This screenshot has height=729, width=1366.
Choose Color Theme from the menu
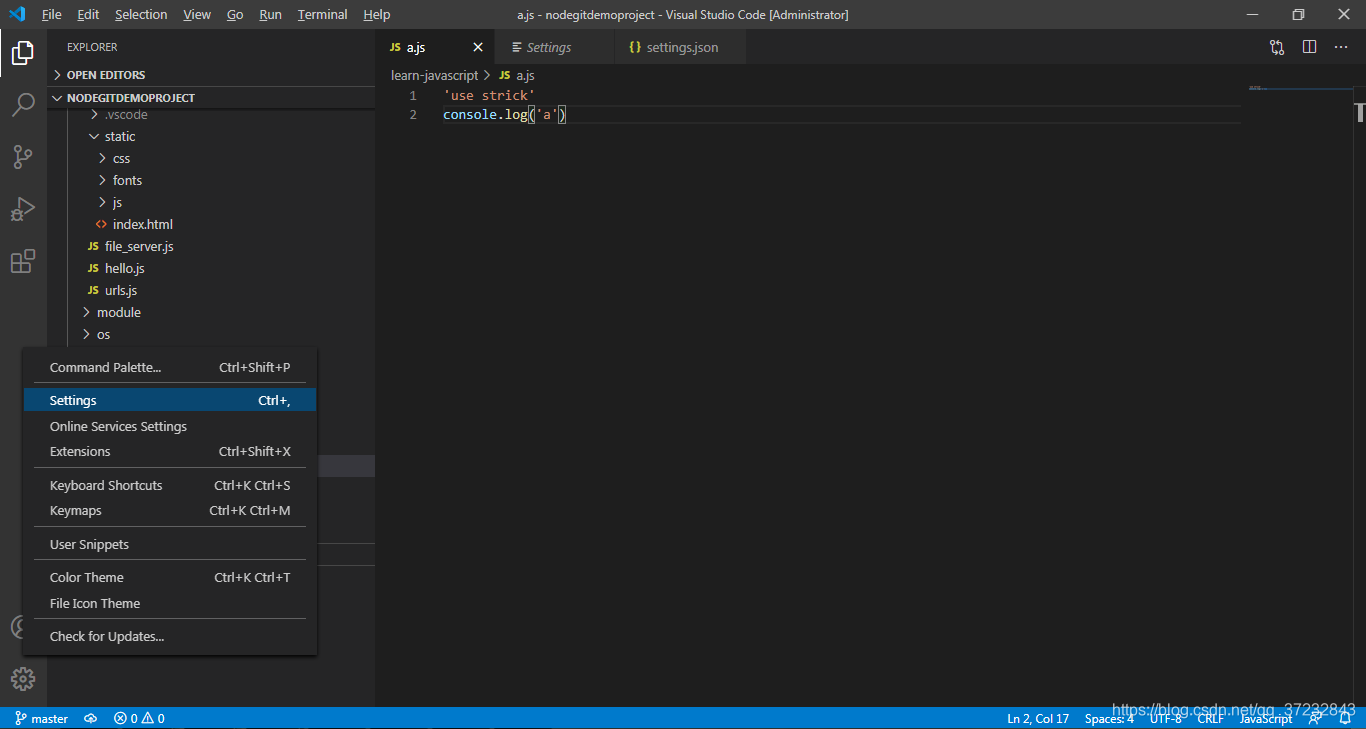[170, 577]
